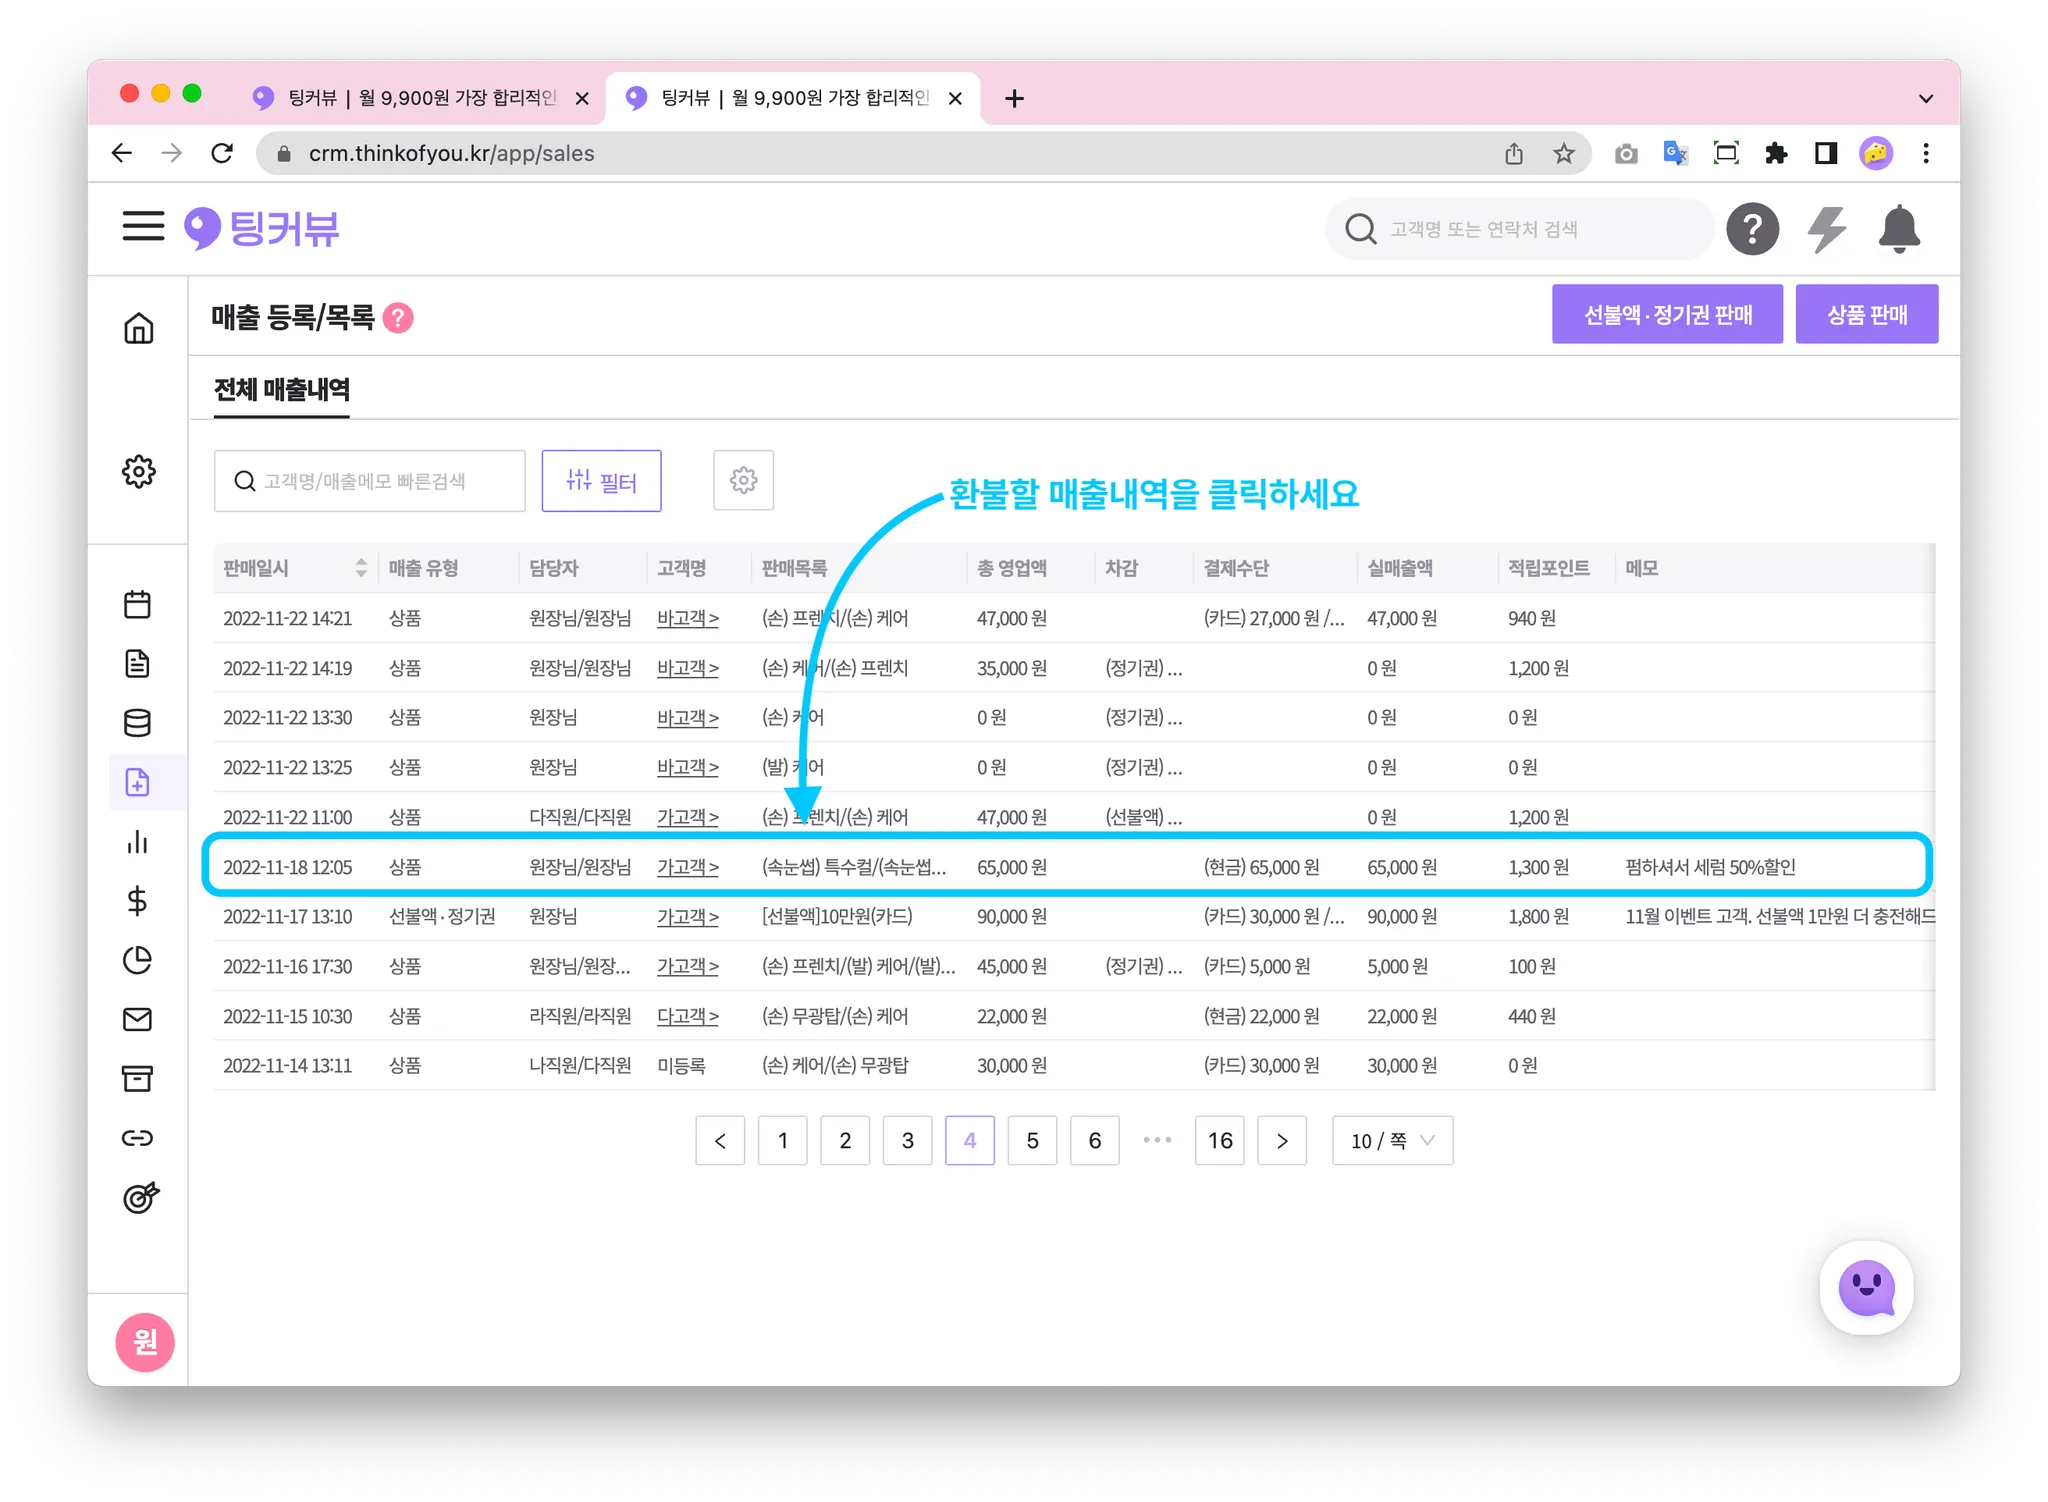
Task: Expand the 10 / 쪽 page size dropdown
Action: pyautogui.click(x=1392, y=1141)
